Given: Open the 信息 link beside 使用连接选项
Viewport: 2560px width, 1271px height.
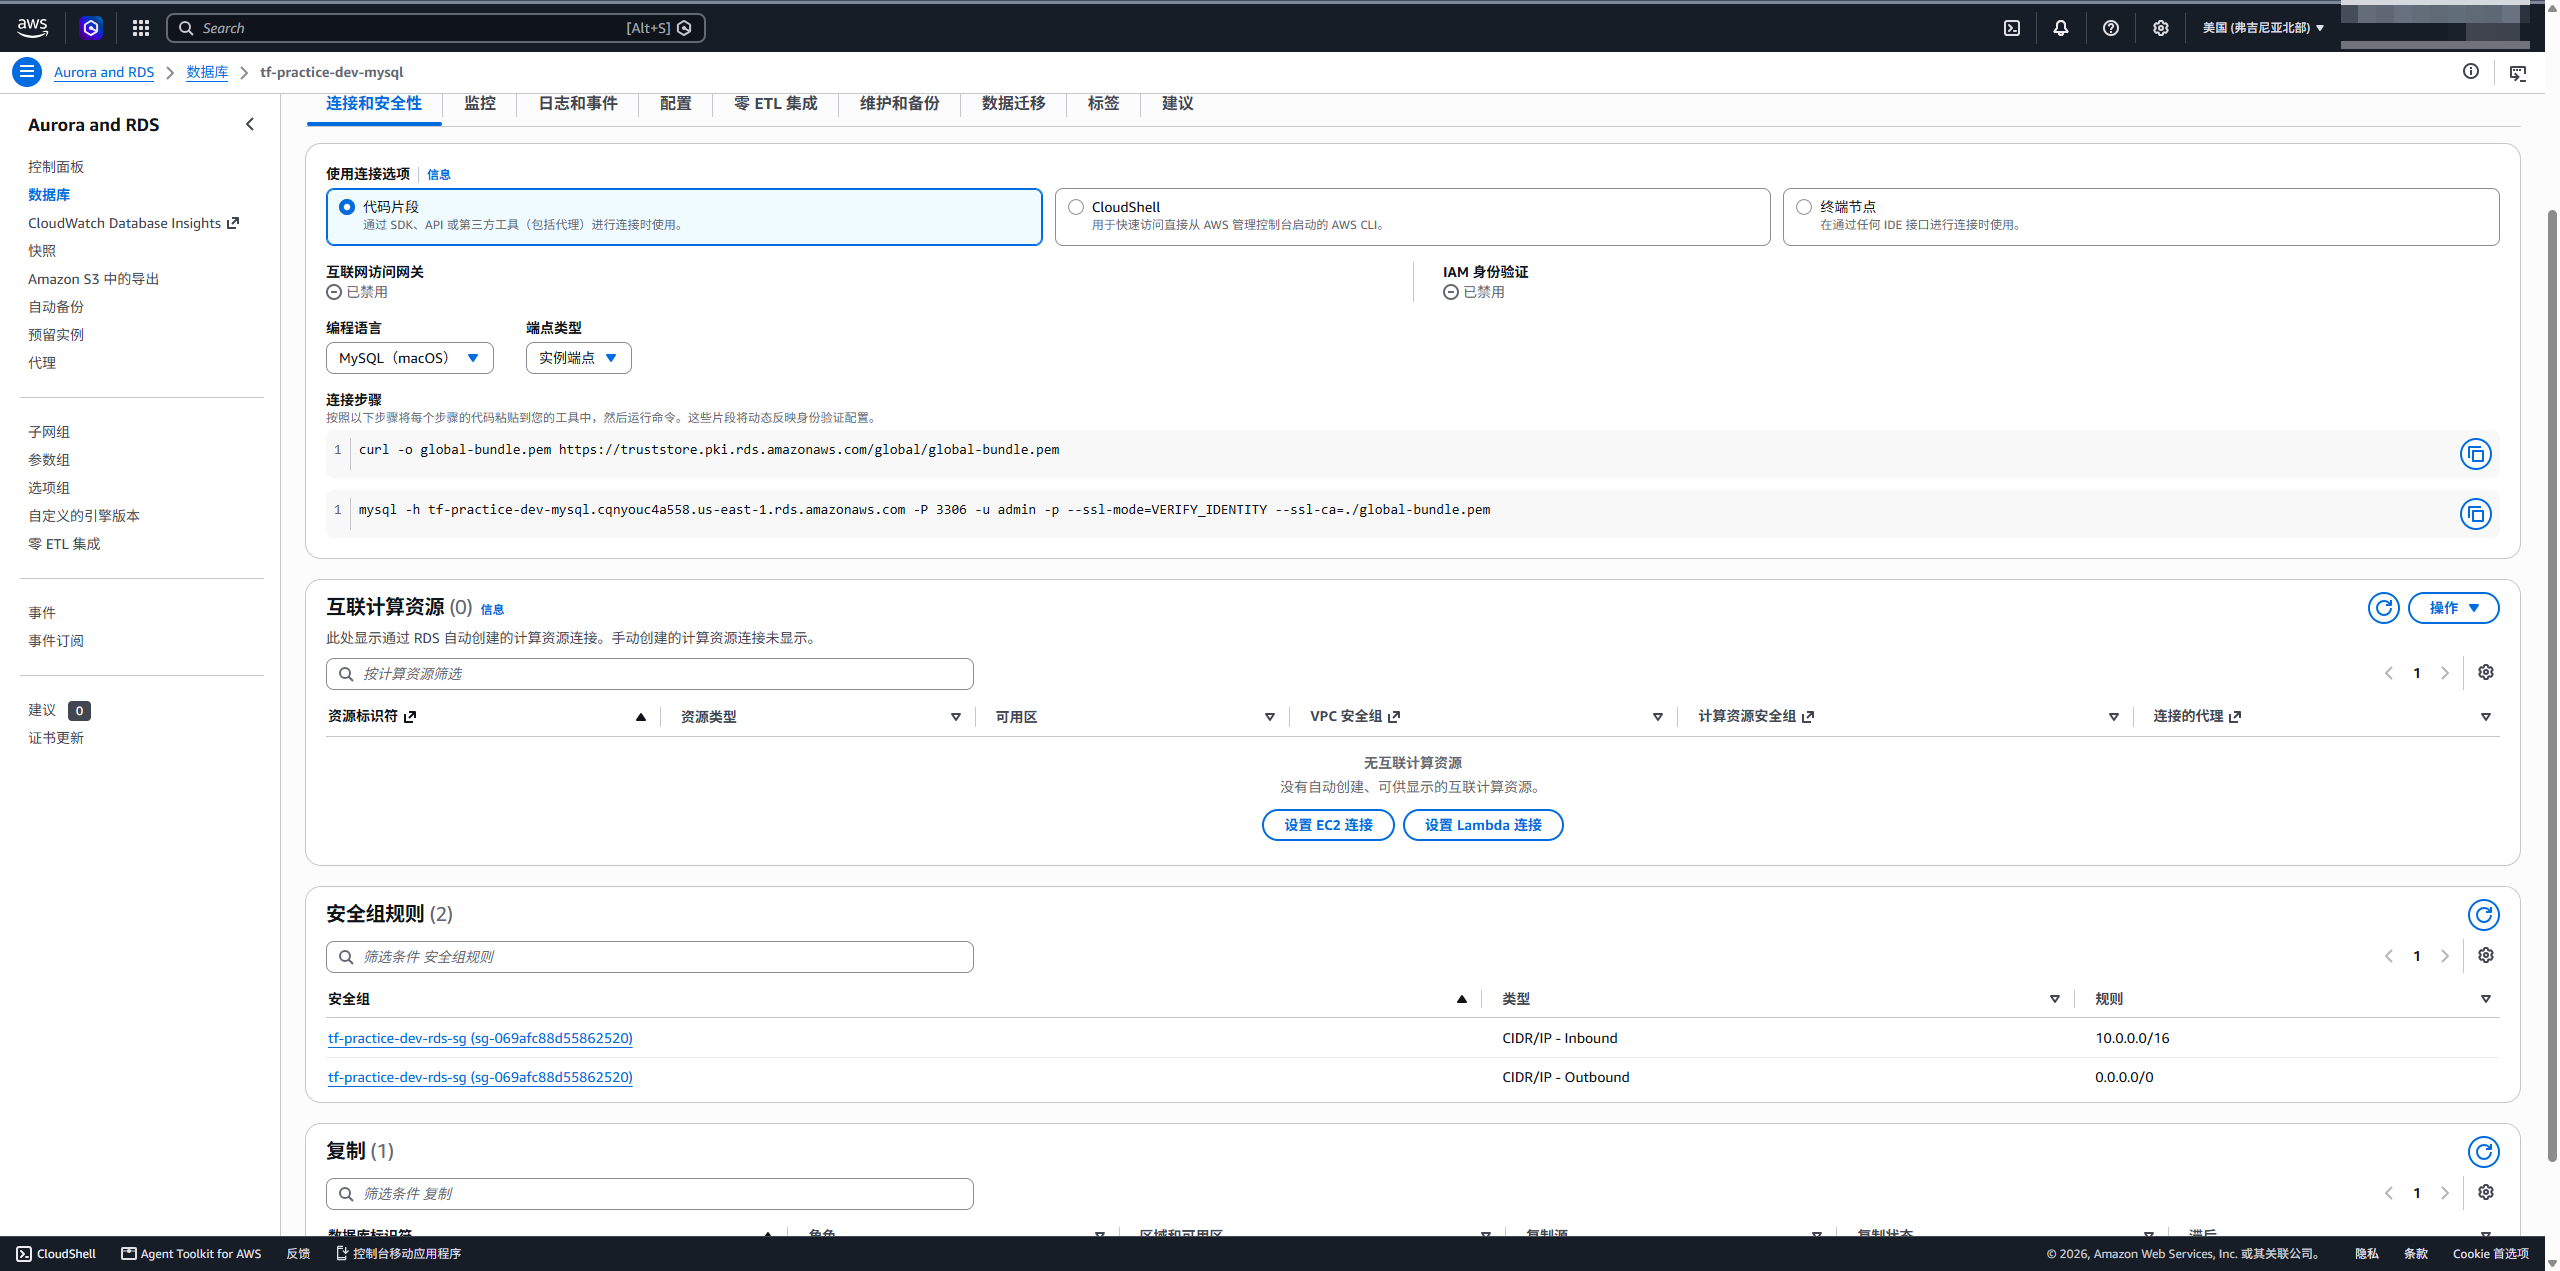Looking at the screenshot, I should pyautogui.click(x=439, y=175).
